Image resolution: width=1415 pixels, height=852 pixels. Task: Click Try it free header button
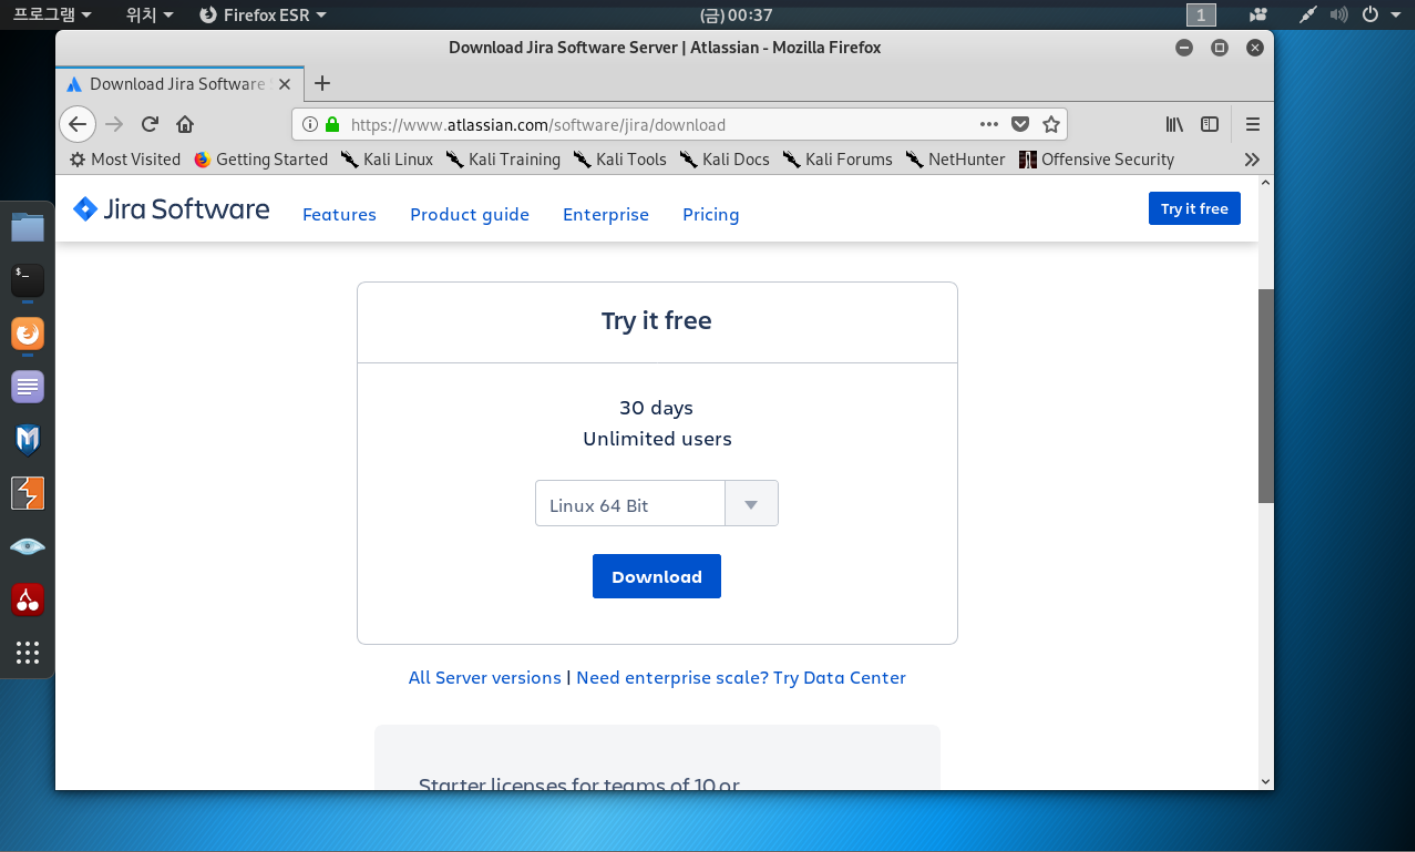point(1194,208)
